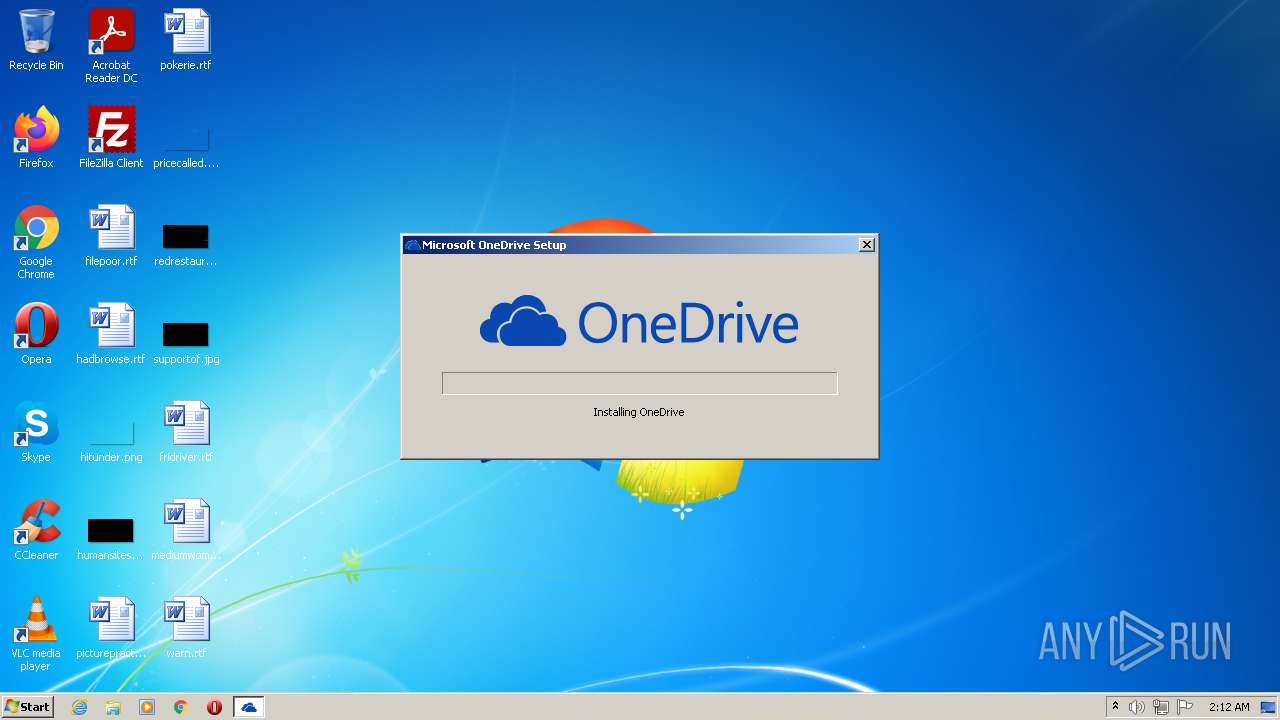Open the volume speaker tray icon
Screen dimensions: 1280x720
pos(1137,707)
